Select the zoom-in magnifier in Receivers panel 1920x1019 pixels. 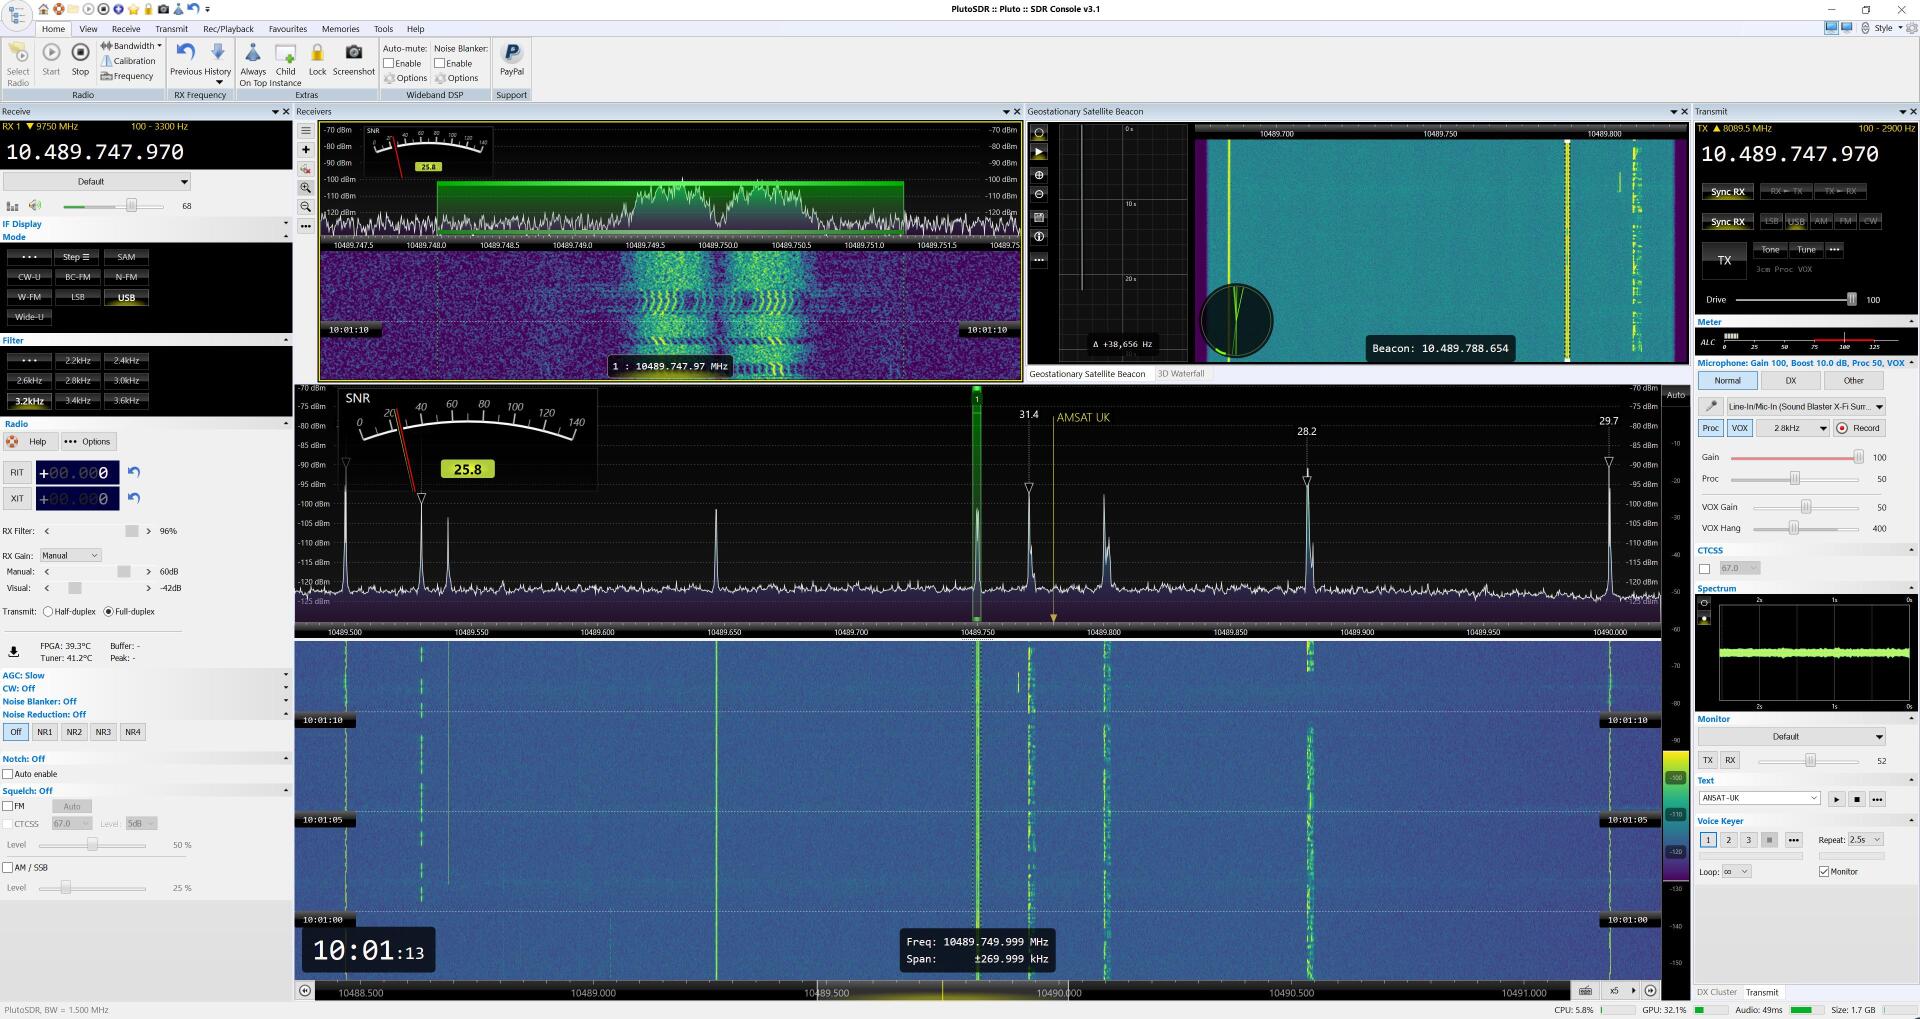tap(305, 188)
